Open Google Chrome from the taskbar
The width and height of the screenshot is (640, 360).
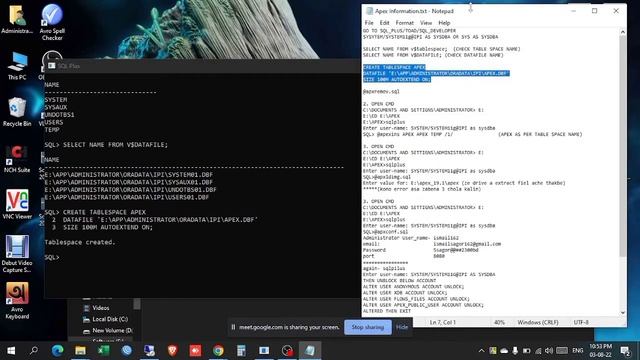(218, 350)
